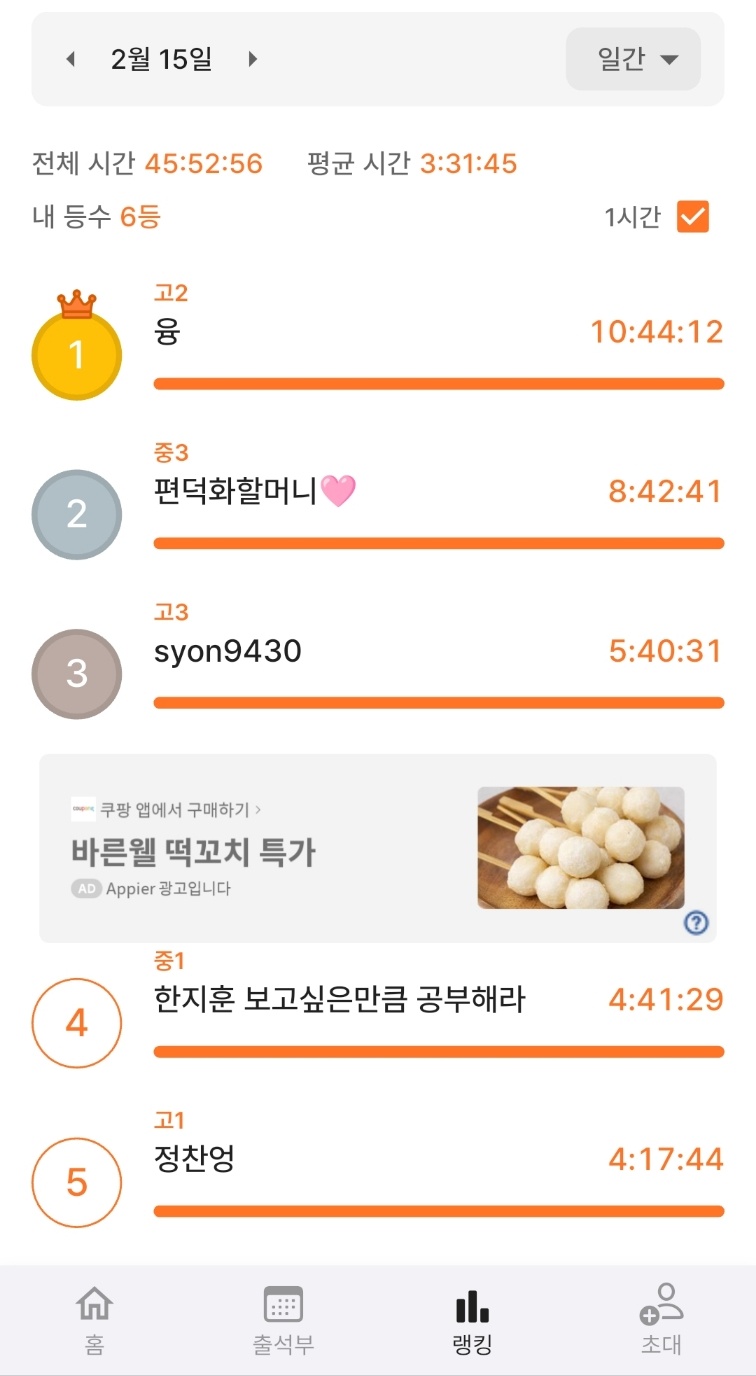The width and height of the screenshot is (756, 1376).
Task: Click the ad info question mark icon
Action: tap(696, 923)
